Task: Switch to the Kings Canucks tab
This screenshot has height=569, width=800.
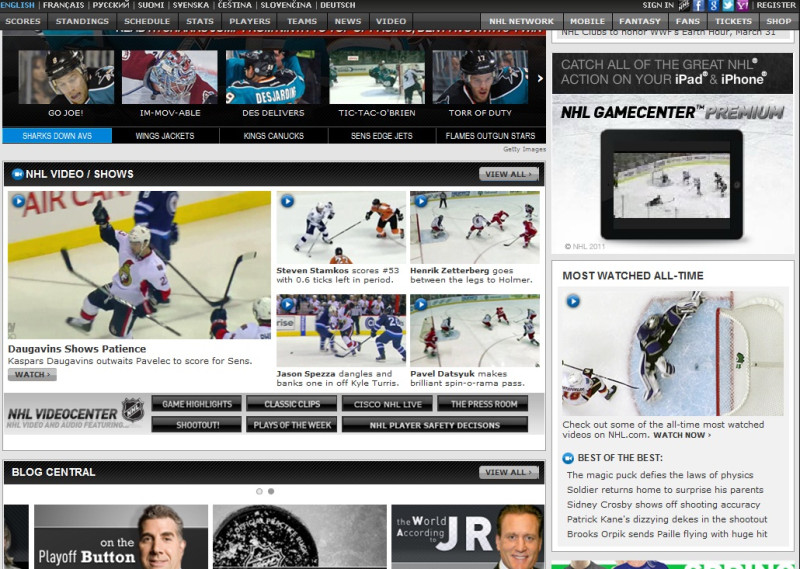Action: coord(273,136)
